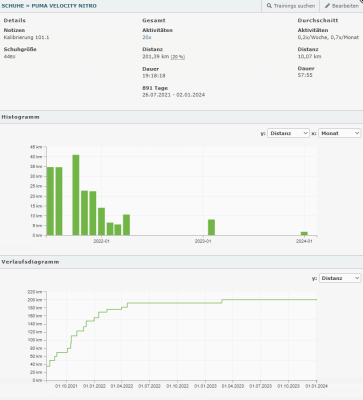Open the 20x activities link
Screen dimensions: 363x400
click(147, 37)
